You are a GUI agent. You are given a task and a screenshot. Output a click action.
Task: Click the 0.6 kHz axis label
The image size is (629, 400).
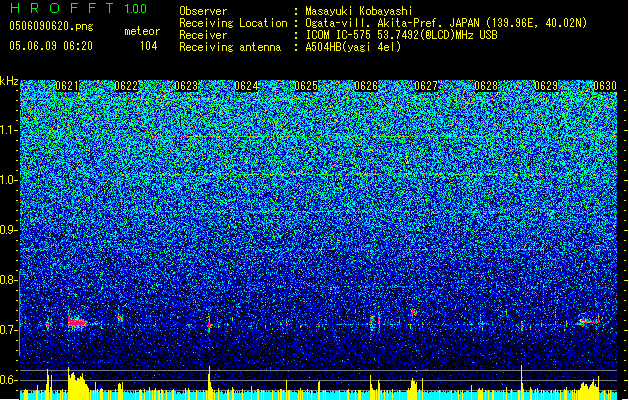(8, 380)
